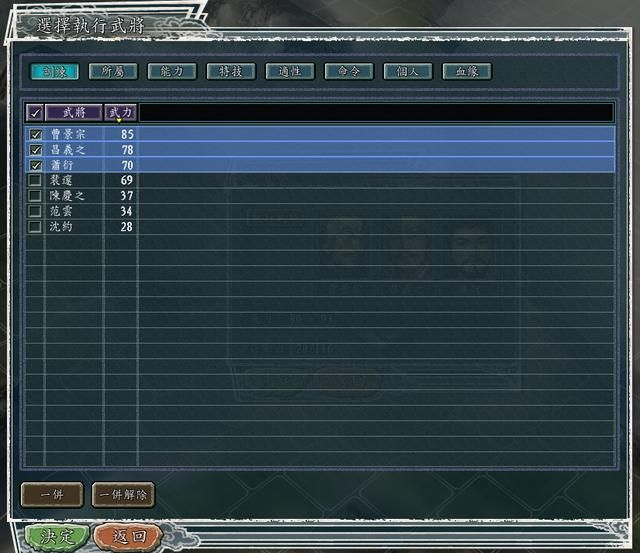Check the box next to 陳慶之
This screenshot has height=553, width=640.
[x=35, y=196]
